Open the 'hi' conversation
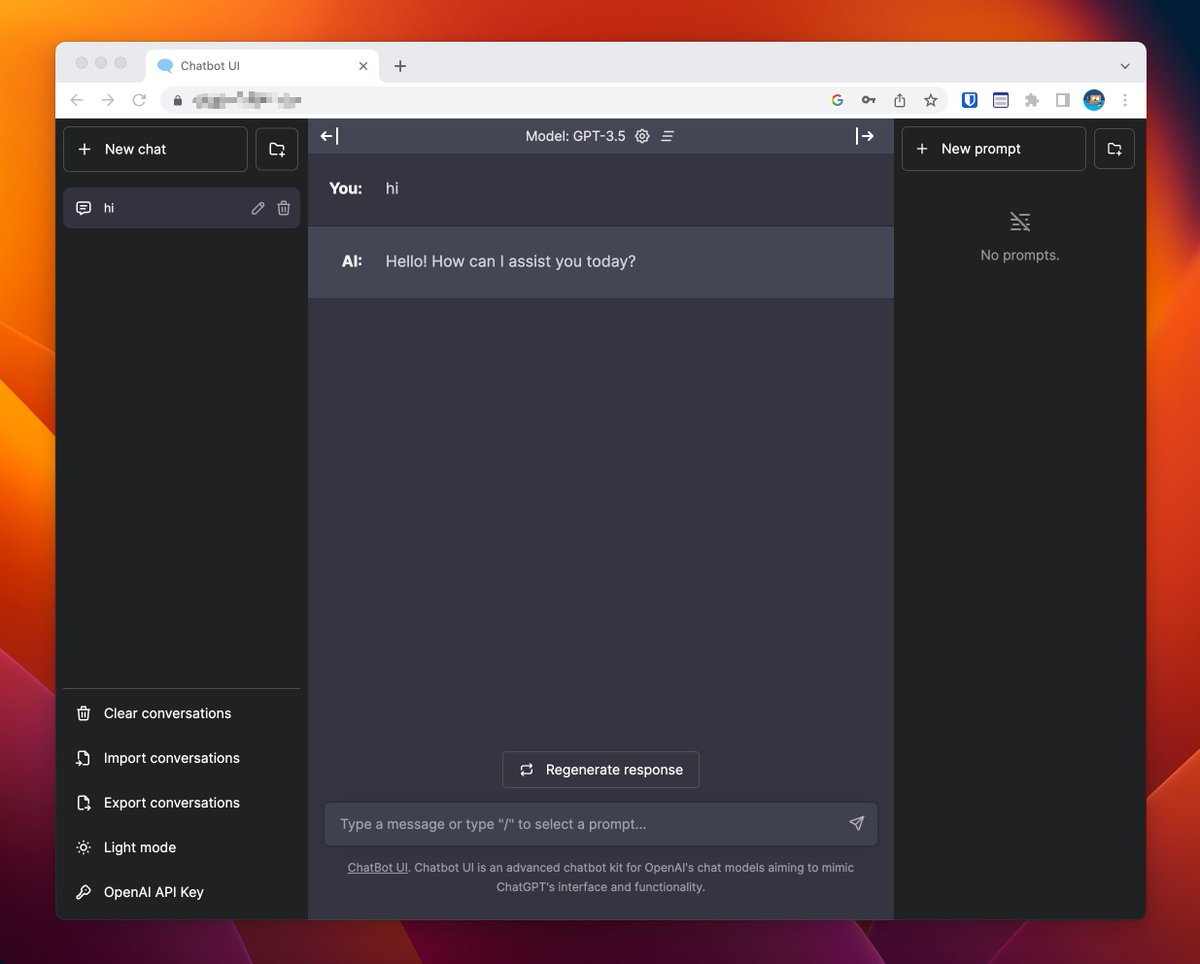 (x=181, y=208)
